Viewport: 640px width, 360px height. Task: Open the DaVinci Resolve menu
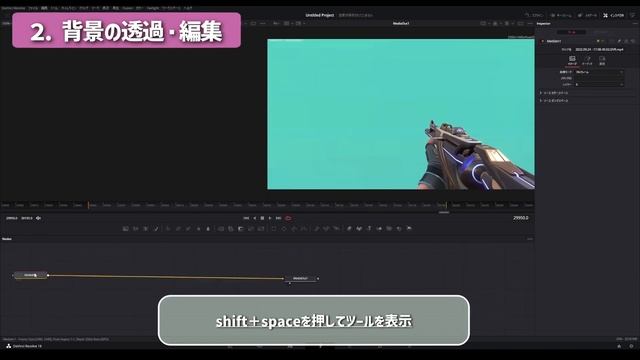[13, 8]
